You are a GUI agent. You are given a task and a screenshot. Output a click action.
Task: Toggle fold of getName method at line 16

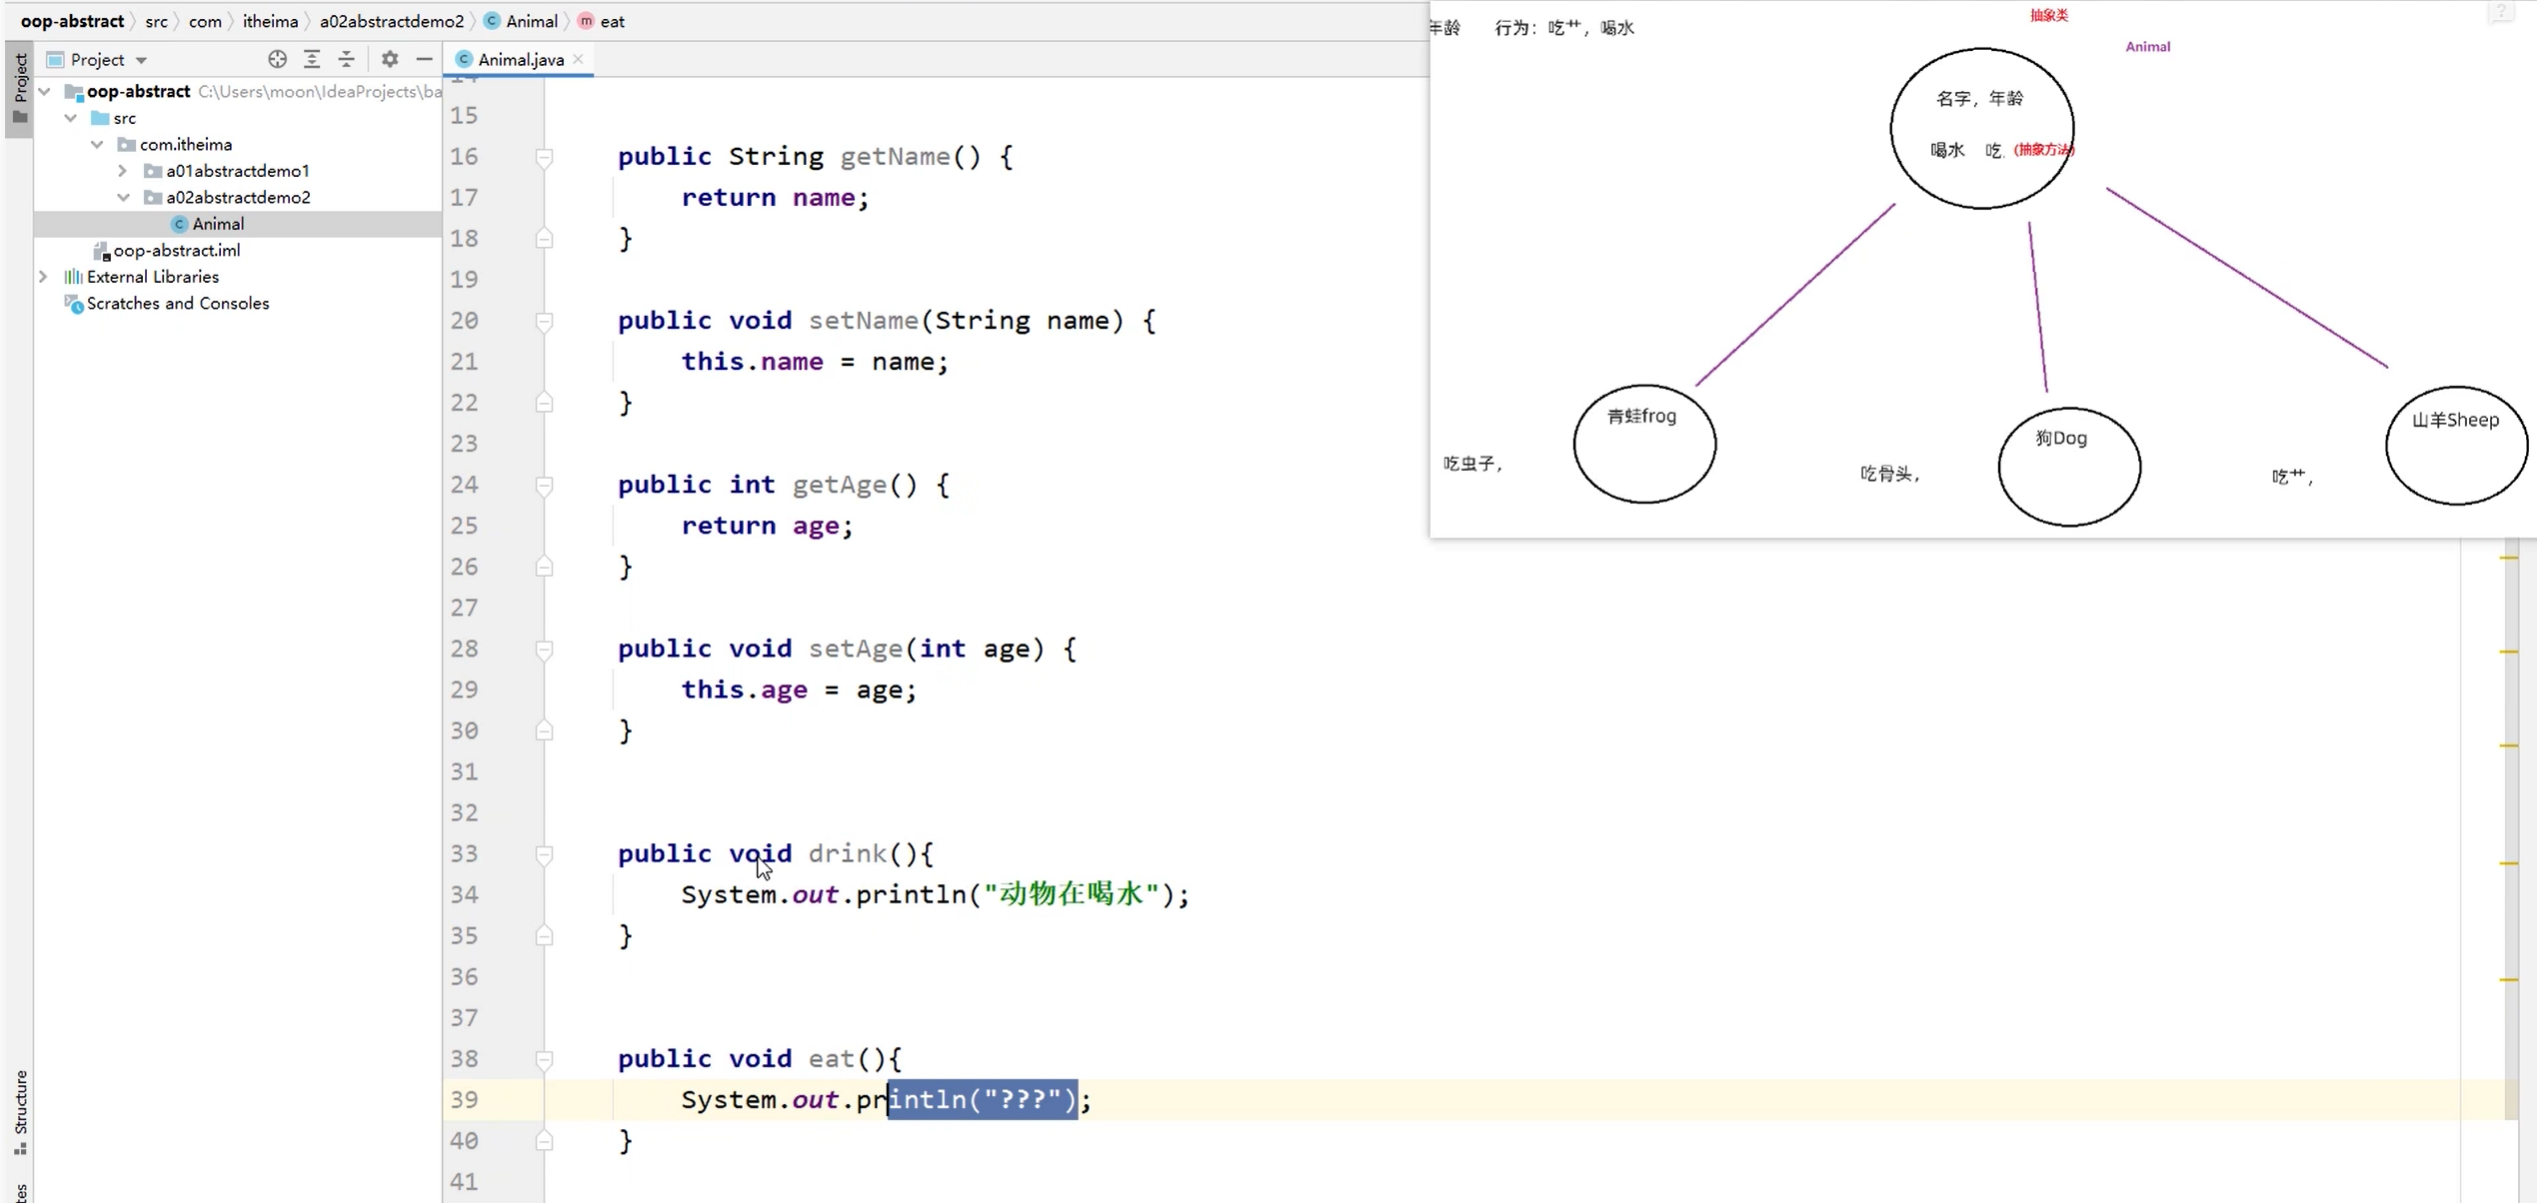click(544, 157)
